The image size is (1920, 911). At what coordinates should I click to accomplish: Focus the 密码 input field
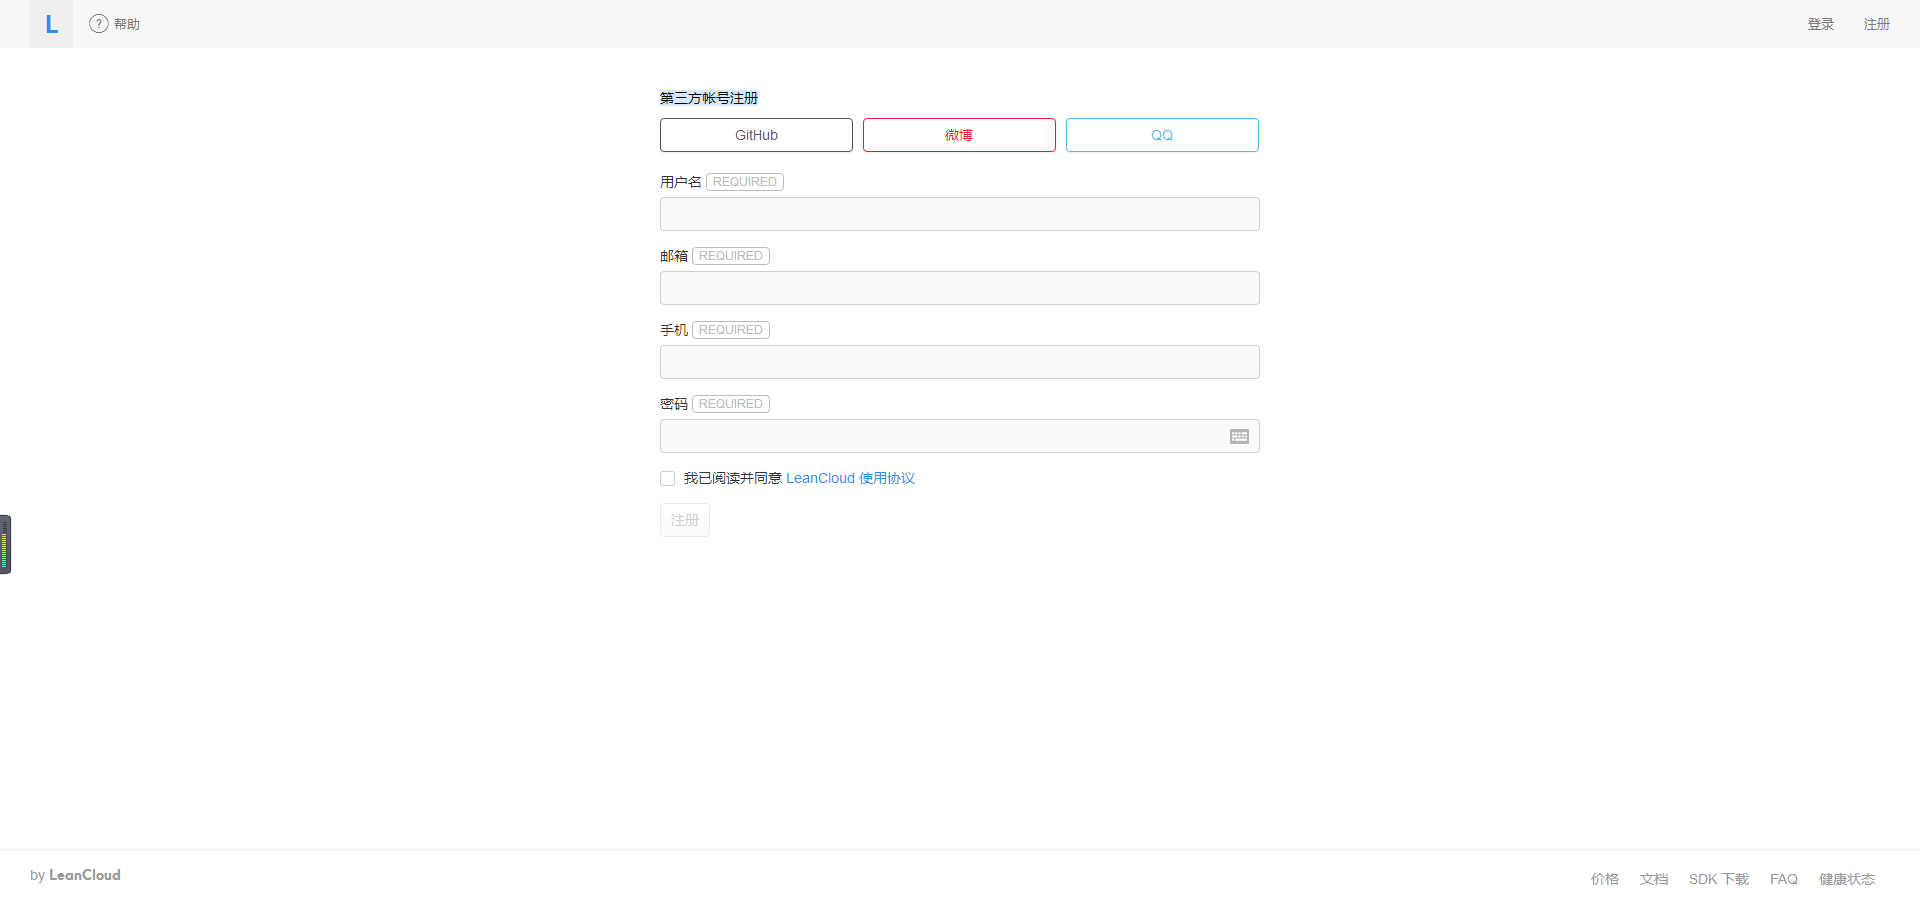[x=960, y=436]
